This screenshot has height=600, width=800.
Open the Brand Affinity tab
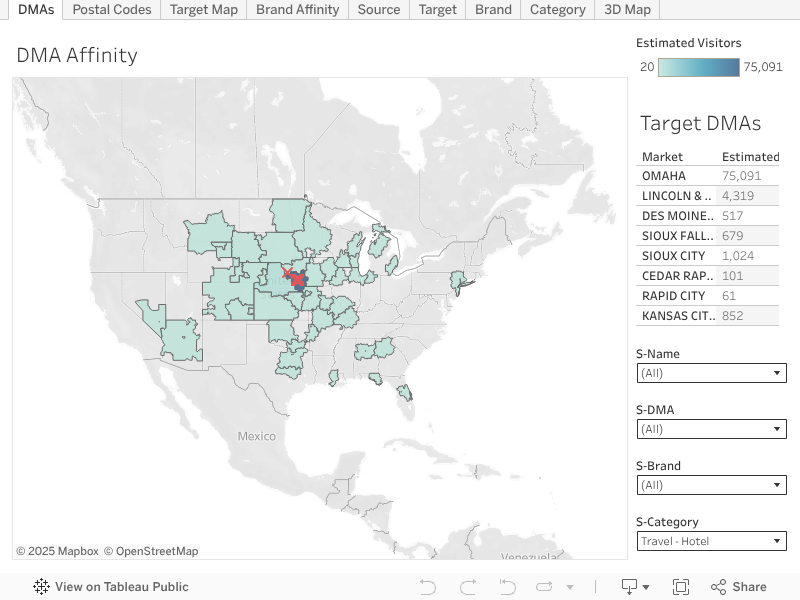297,9
